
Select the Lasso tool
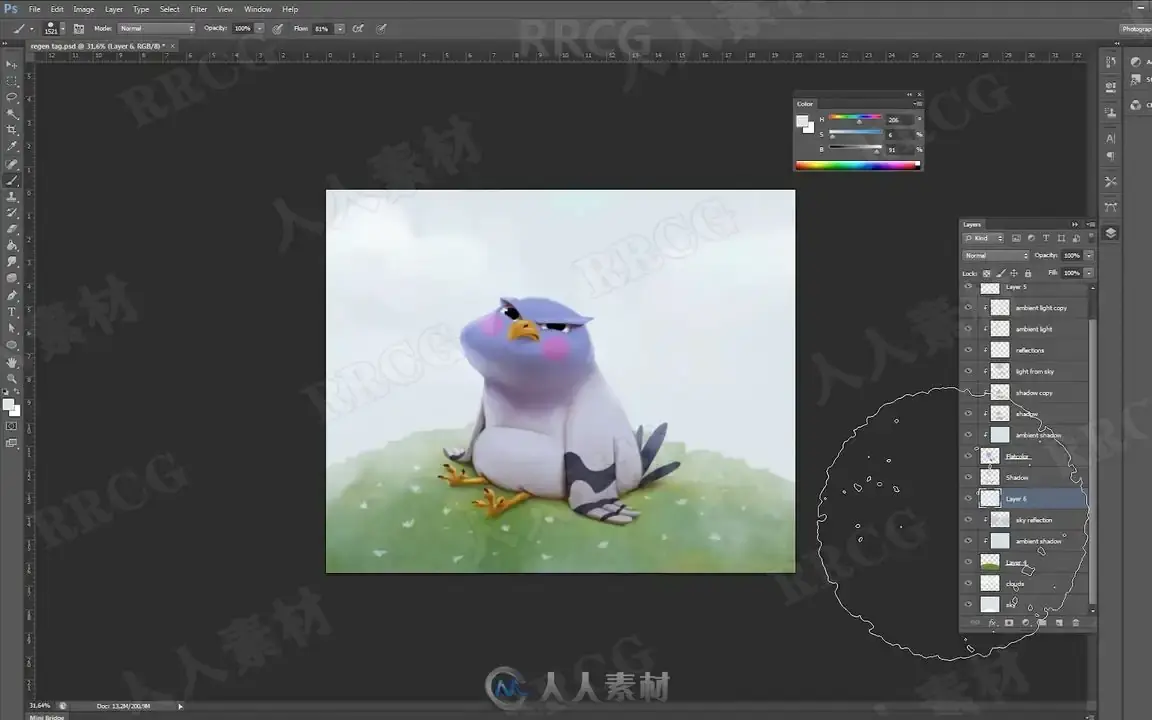pyautogui.click(x=12, y=97)
